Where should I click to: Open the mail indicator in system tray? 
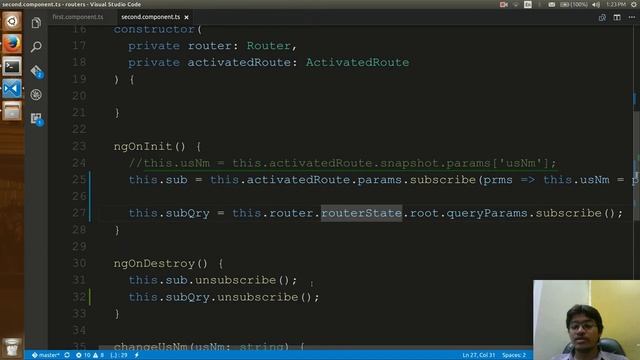click(x=552, y=4)
